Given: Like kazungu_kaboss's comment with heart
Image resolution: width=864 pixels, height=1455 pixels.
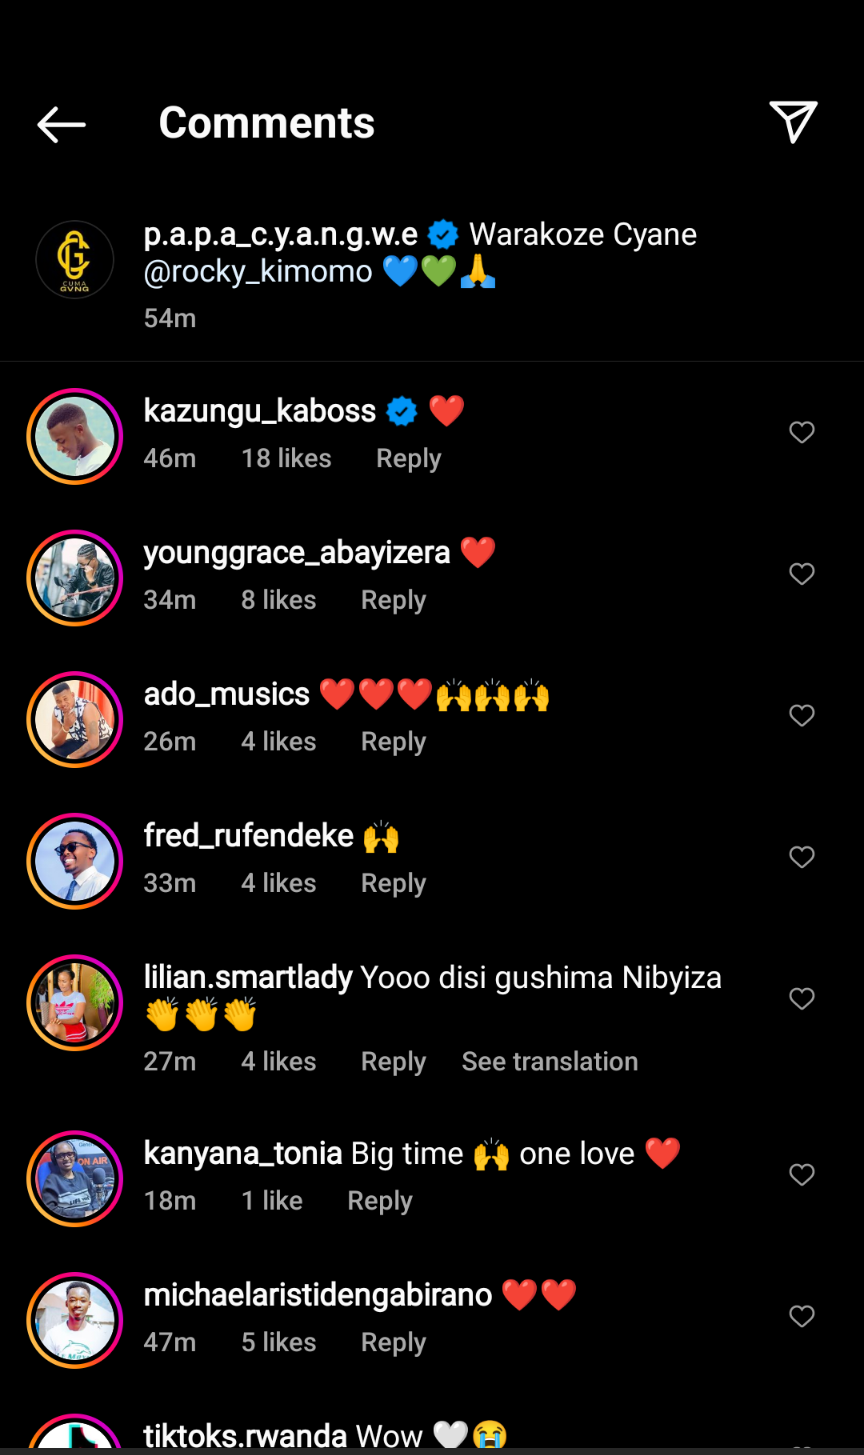Looking at the screenshot, I should pyautogui.click(x=802, y=432).
